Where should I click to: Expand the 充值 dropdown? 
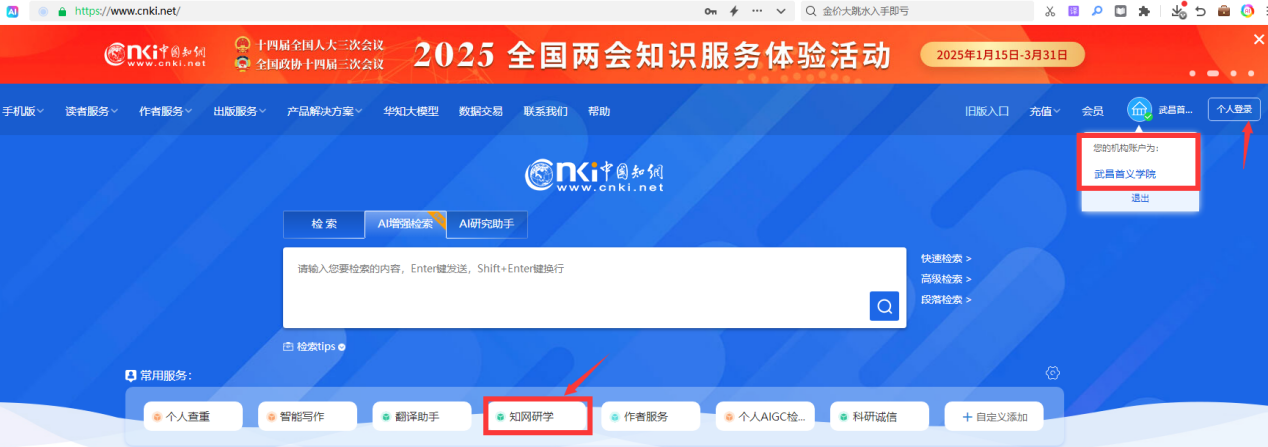click(x=1045, y=111)
